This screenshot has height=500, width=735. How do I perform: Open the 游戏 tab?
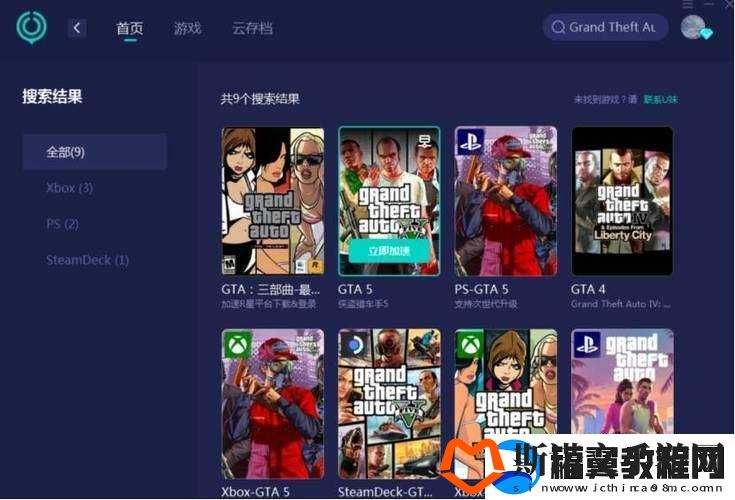point(188,29)
